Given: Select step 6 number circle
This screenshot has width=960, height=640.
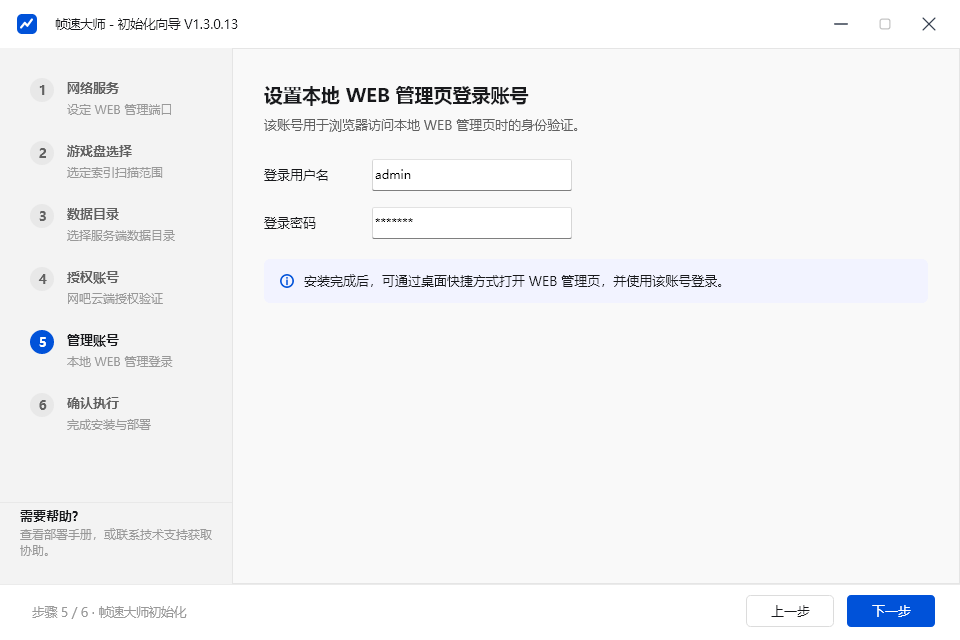Looking at the screenshot, I should pos(42,405).
